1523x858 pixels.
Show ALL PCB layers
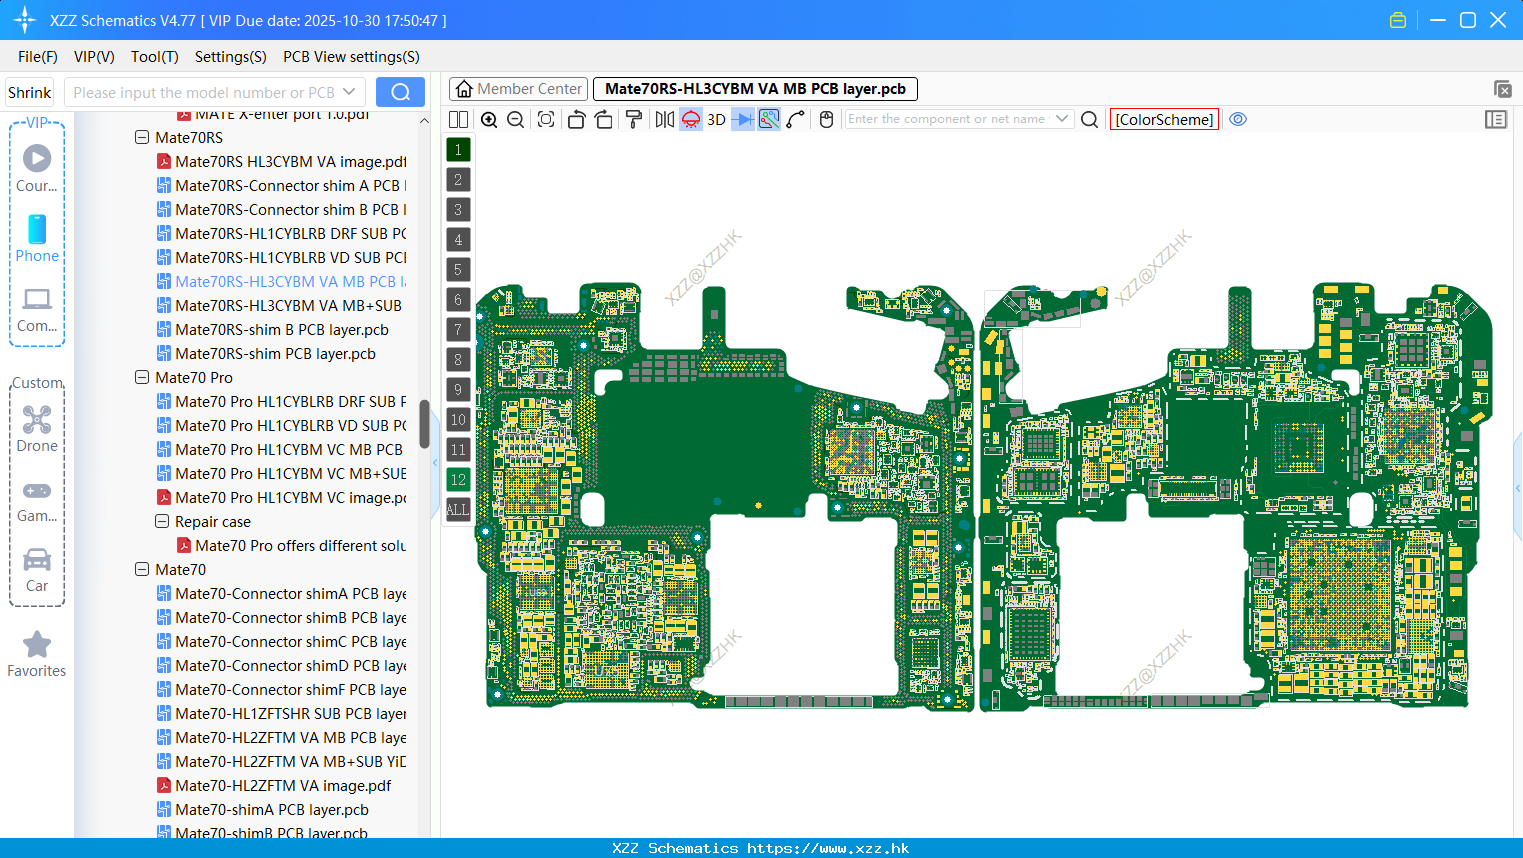(x=458, y=510)
